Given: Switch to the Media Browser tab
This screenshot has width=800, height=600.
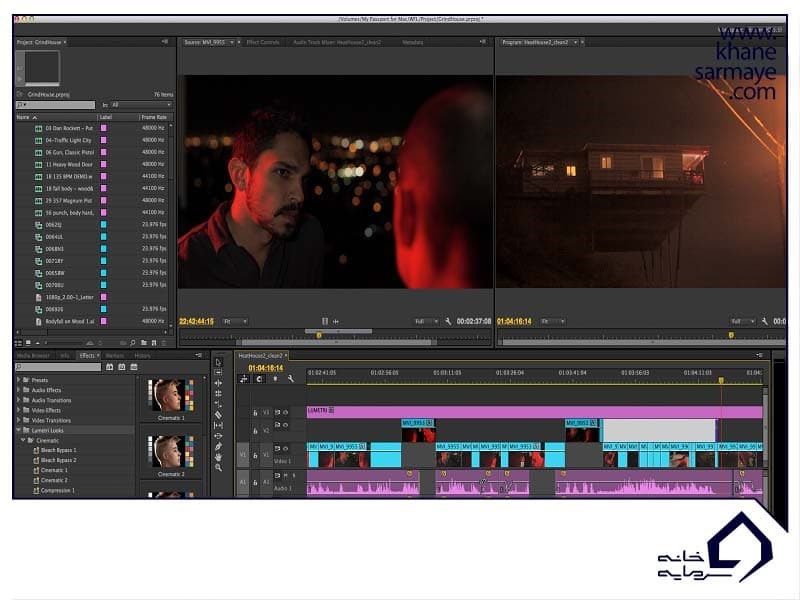Looking at the screenshot, I should tap(33, 356).
